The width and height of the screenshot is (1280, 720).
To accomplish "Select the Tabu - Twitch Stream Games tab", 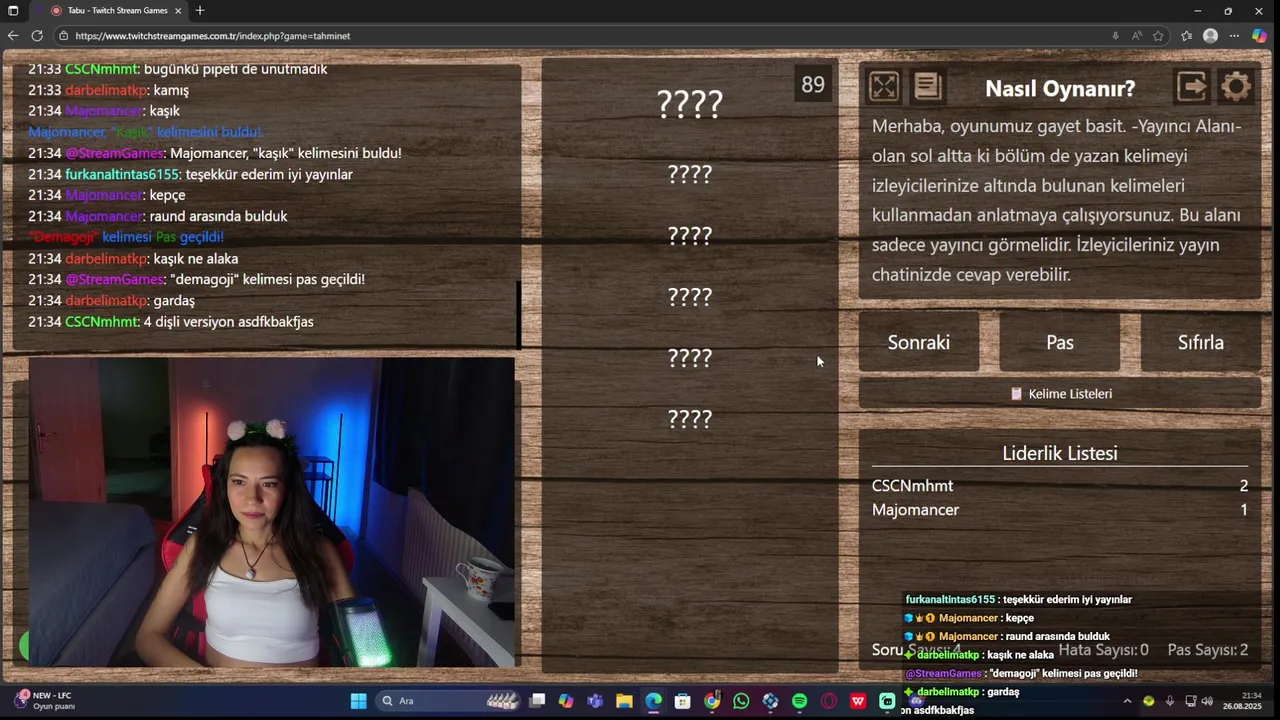I will tap(110, 11).
